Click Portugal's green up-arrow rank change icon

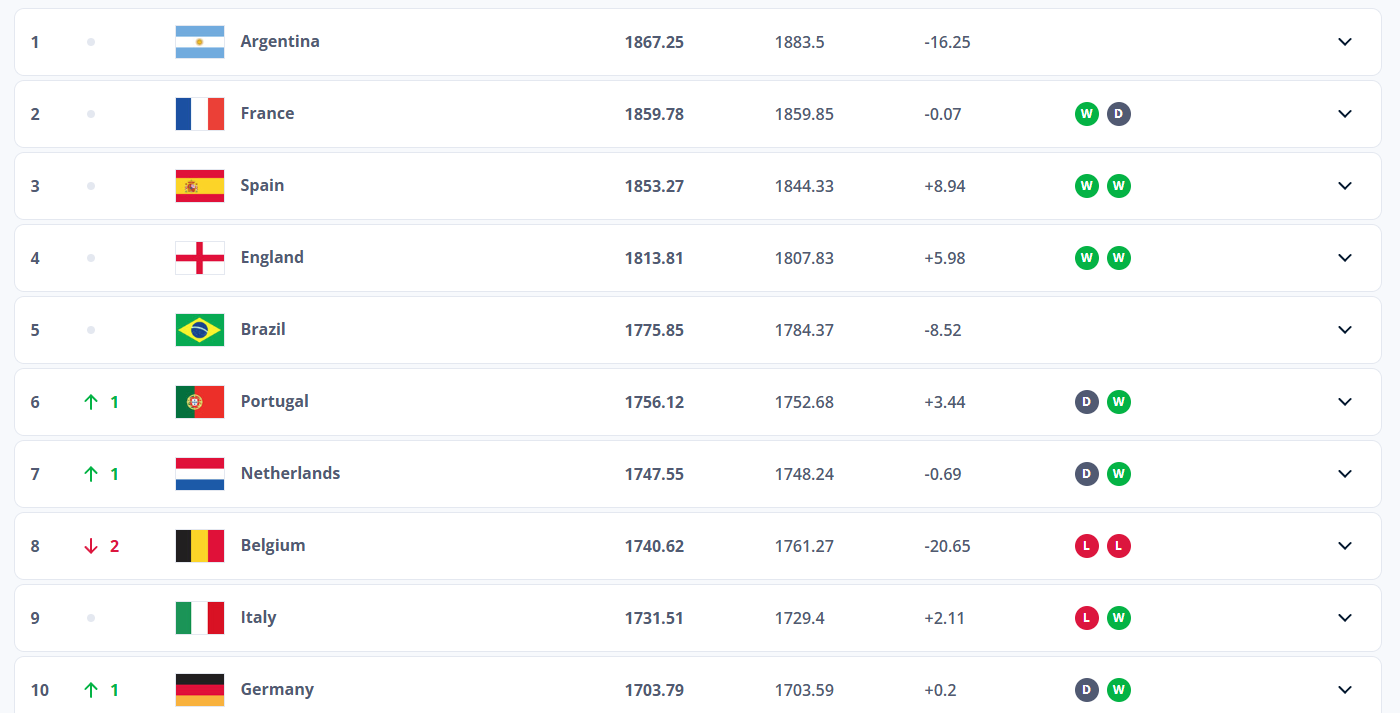(91, 402)
